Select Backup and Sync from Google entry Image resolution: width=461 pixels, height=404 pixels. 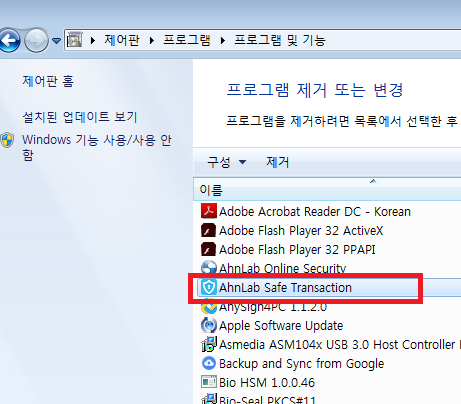pos(301,364)
